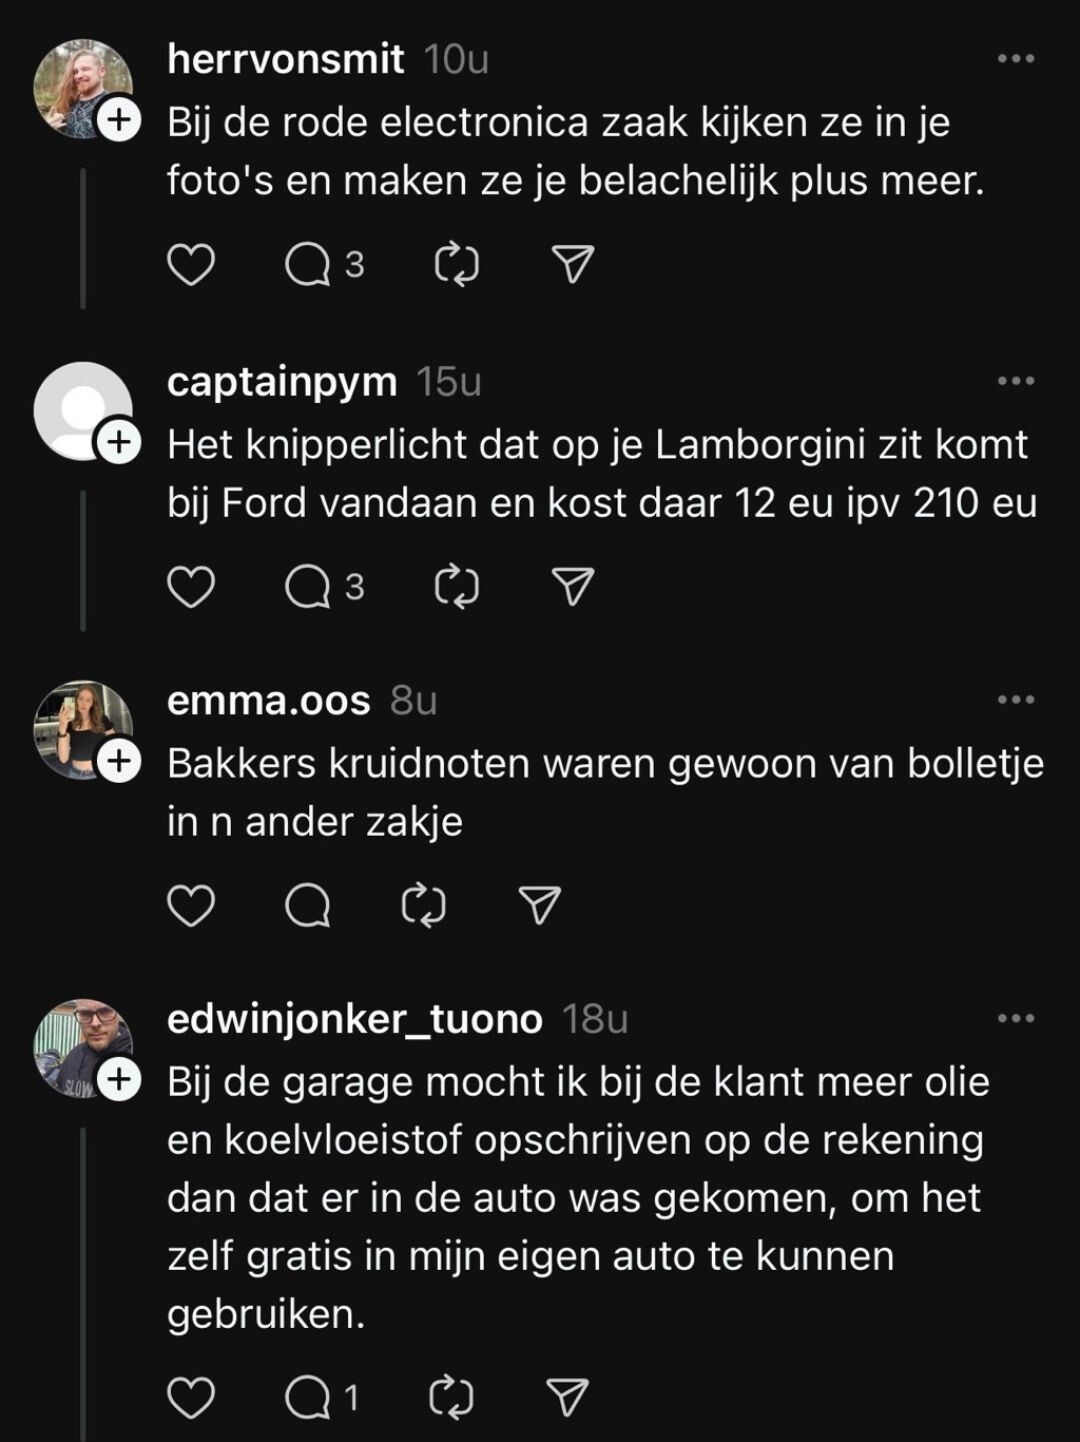Repost captainpym's knipperlicht post
Image resolution: width=1080 pixels, height=1442 pixels.
coord(457,587)
